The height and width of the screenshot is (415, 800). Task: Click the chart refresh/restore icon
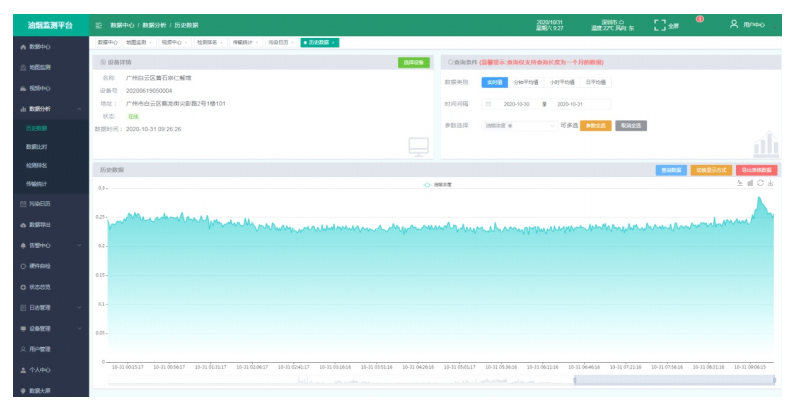[x=760, y=183]
